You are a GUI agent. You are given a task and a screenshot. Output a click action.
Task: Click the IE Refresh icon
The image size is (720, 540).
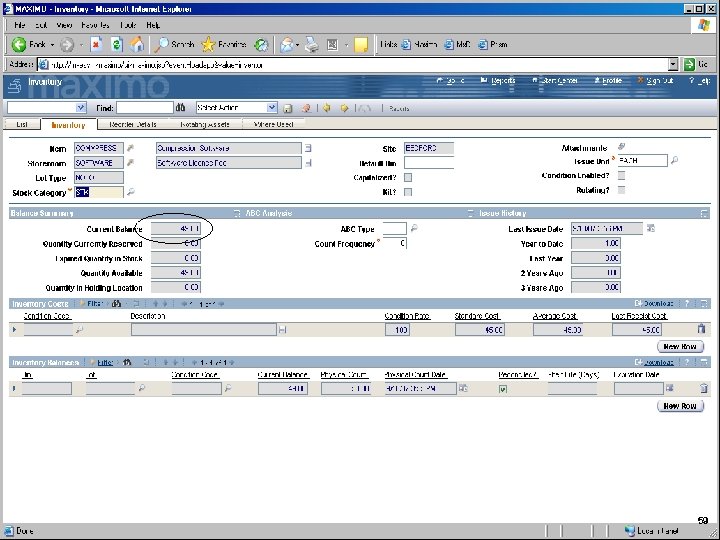(x=117, y=45)
